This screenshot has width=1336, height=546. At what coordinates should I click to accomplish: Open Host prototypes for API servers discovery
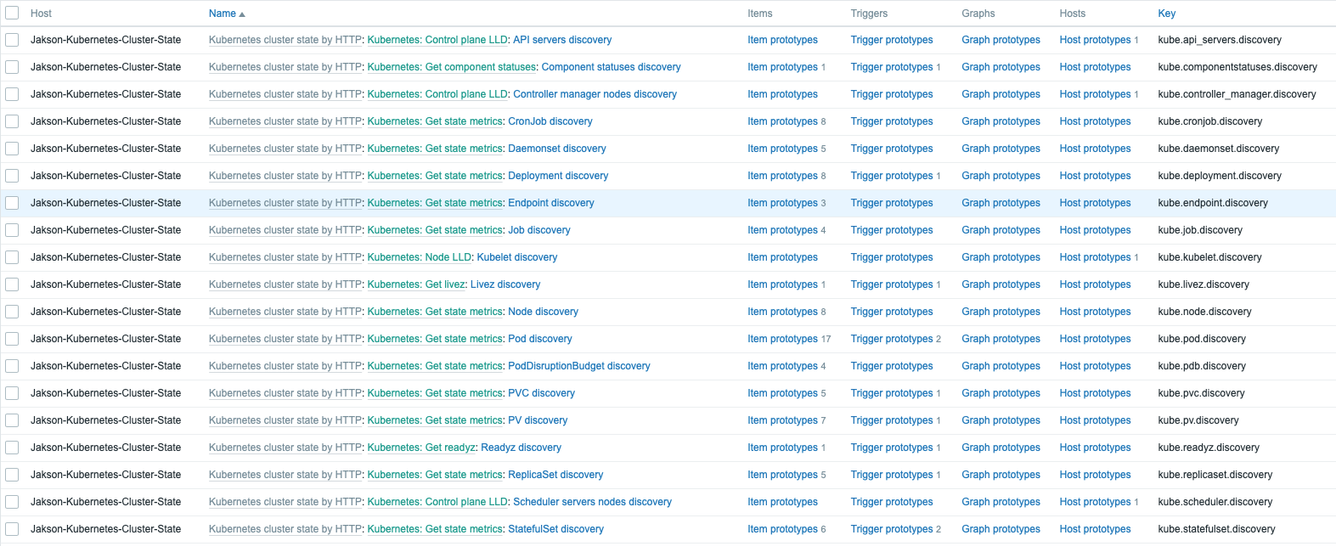(1095, 40)
